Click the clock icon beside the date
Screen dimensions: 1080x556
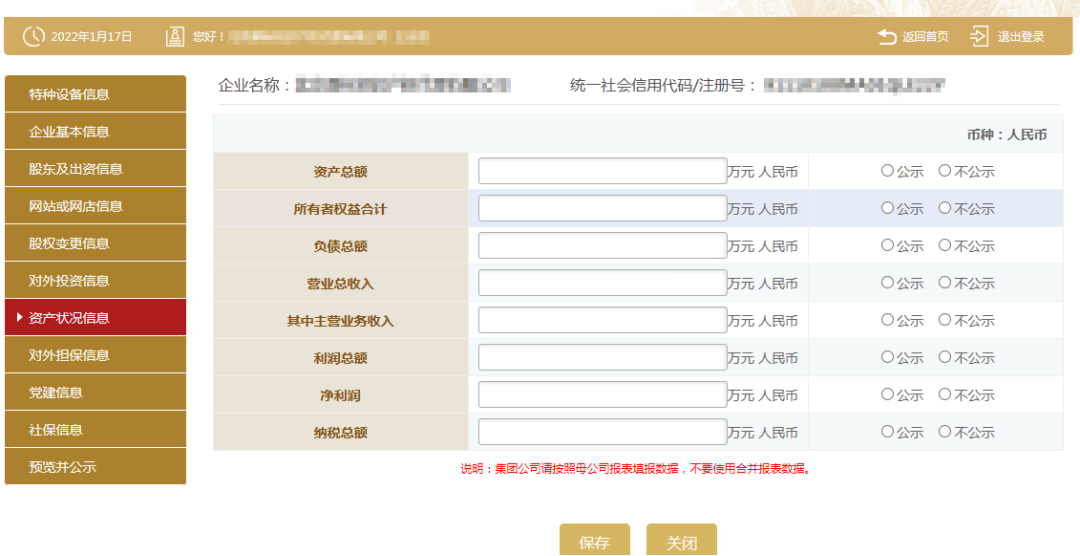pos(33,36)
